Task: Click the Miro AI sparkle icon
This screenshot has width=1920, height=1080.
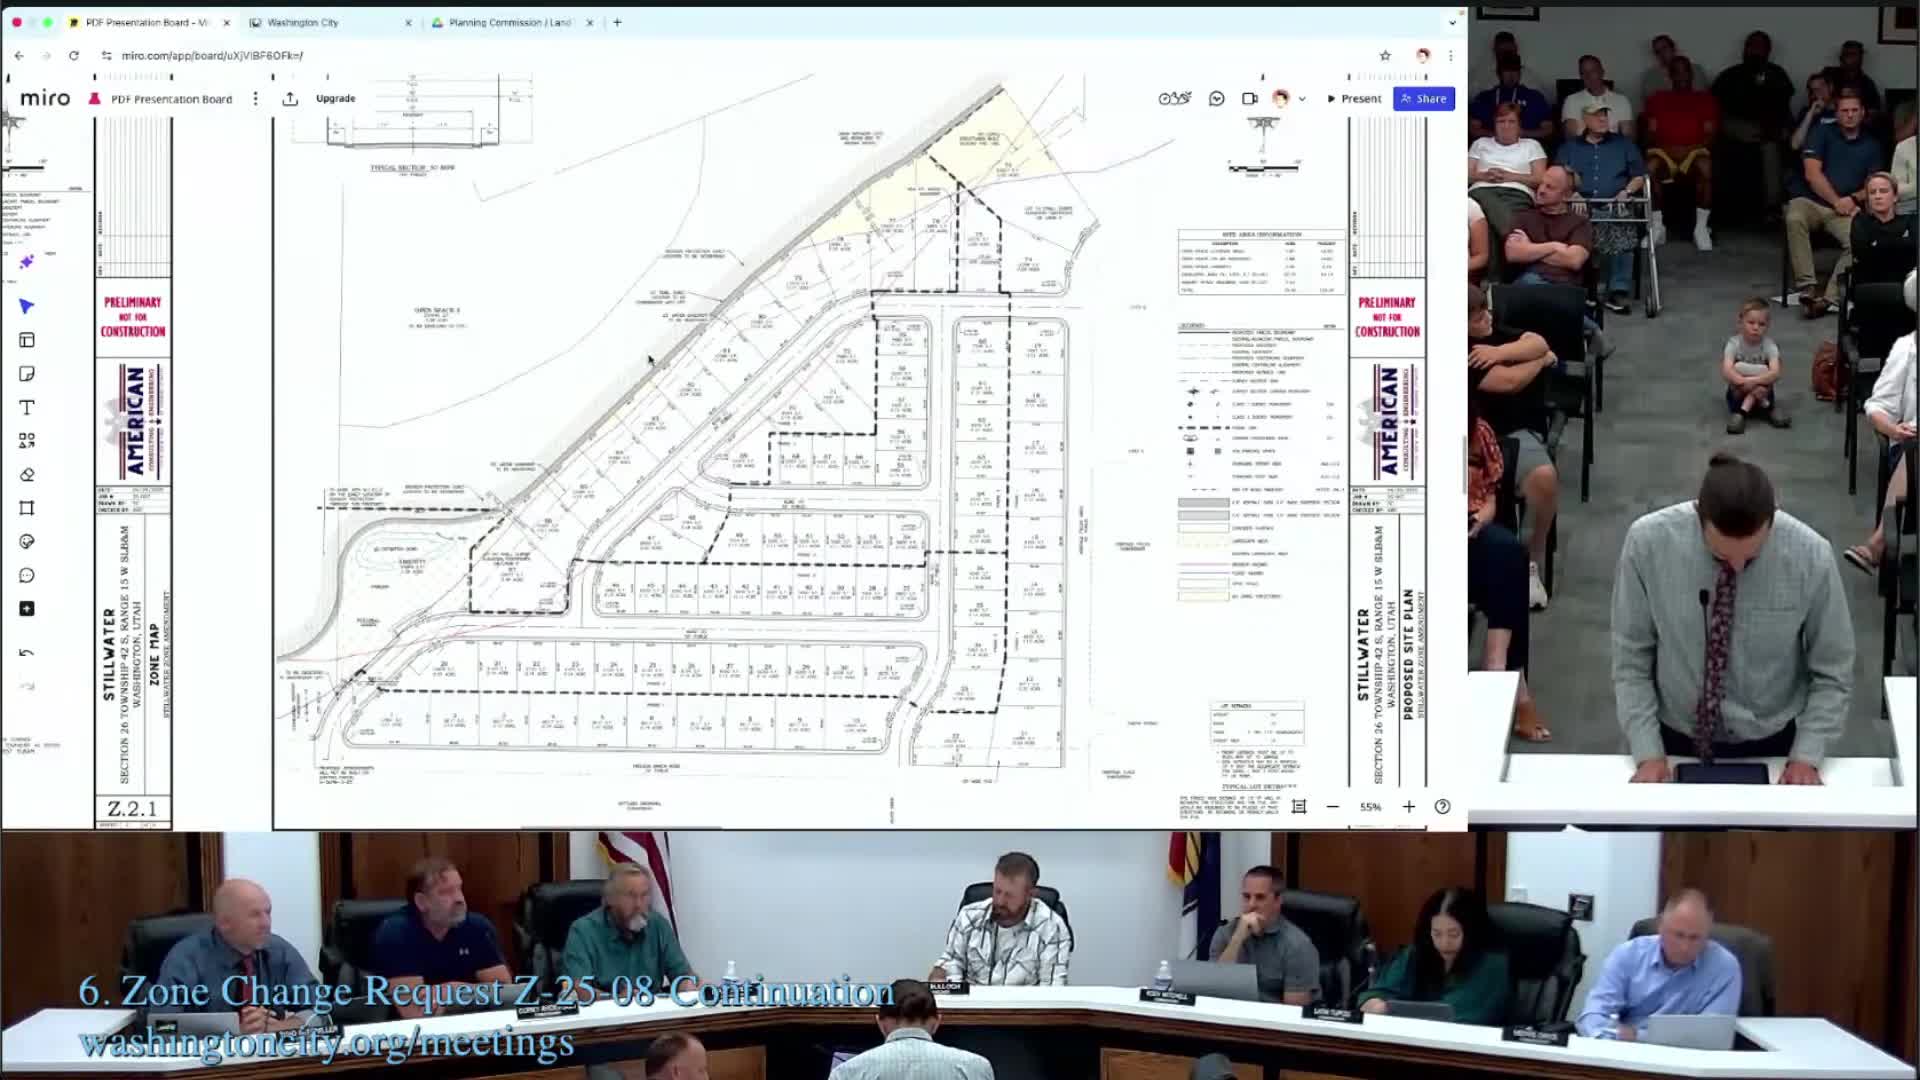Action: coord(27,261)
